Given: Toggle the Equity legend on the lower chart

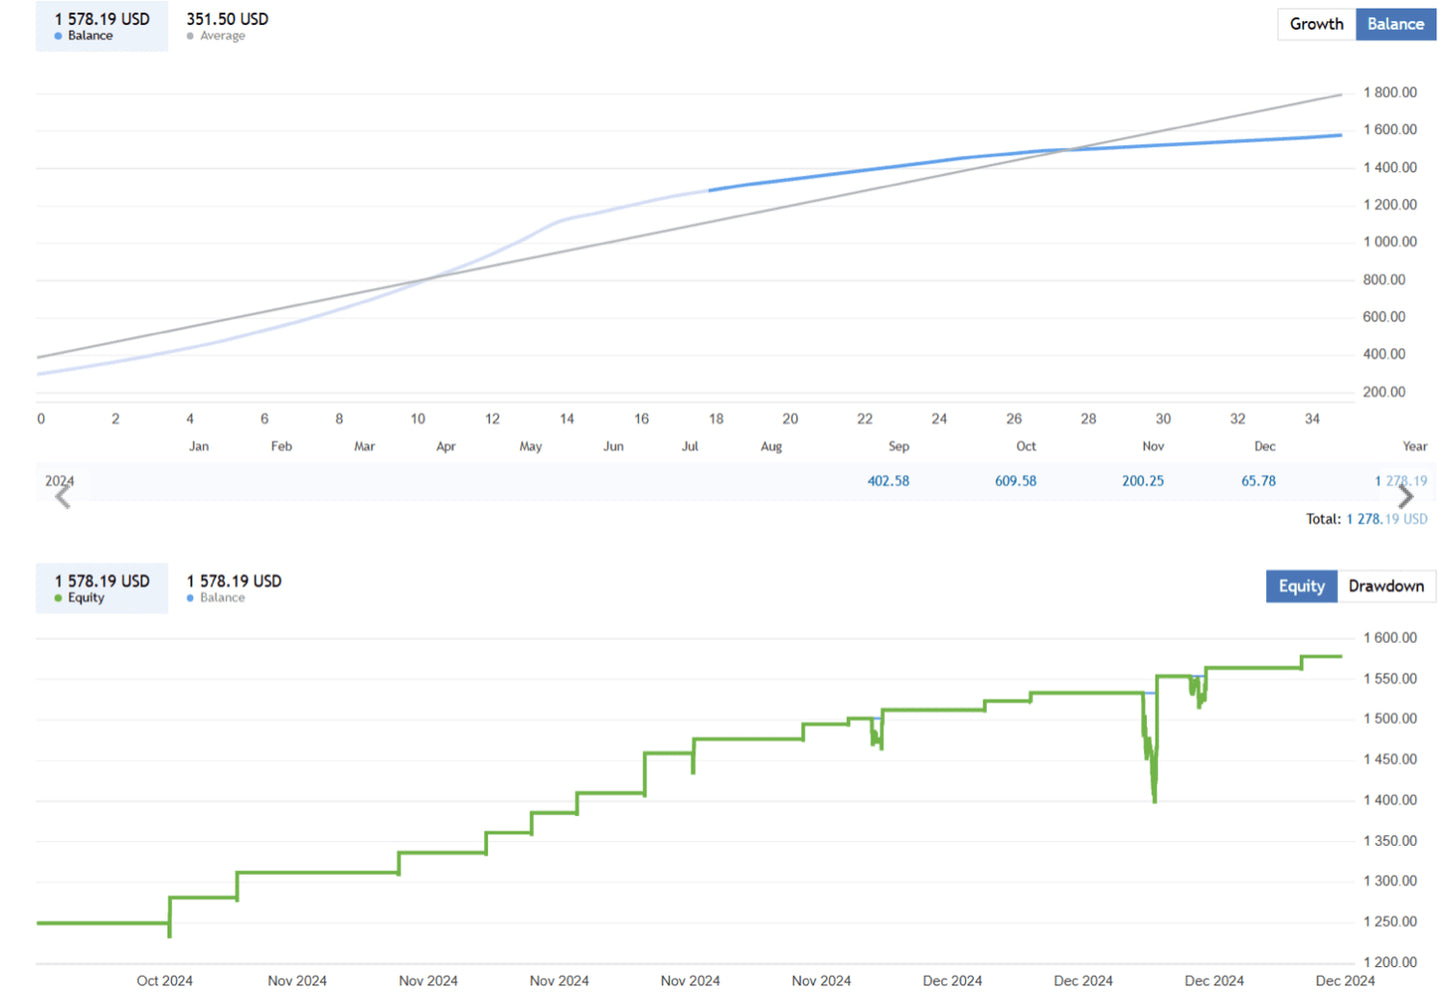Looking at the screenshot, I should tap(102, 588).
